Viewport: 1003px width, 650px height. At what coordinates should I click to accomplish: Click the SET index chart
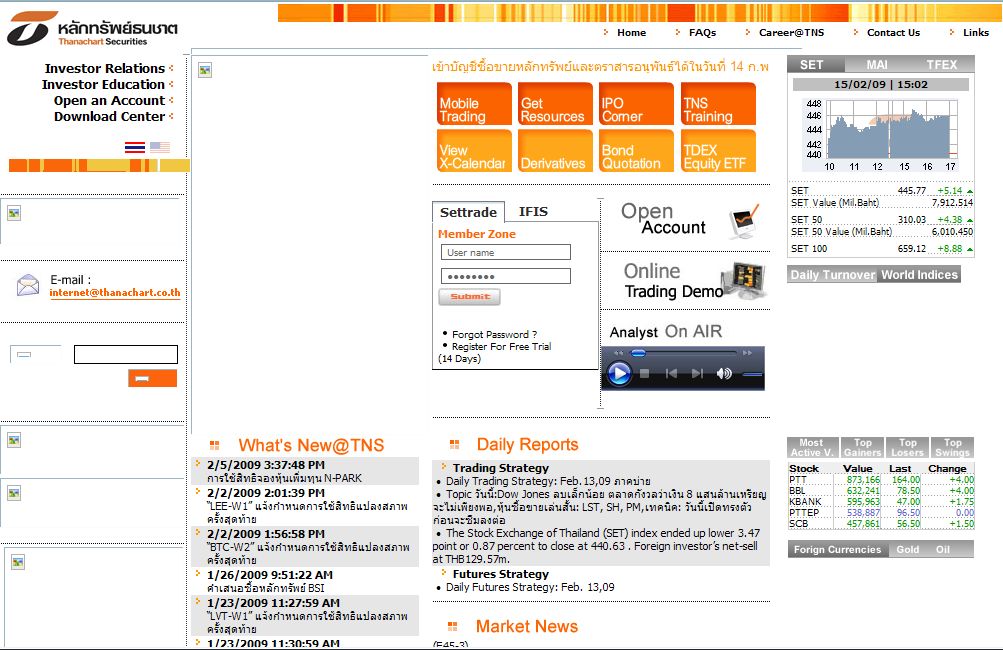pyautogui.click(x=881, y=134)
